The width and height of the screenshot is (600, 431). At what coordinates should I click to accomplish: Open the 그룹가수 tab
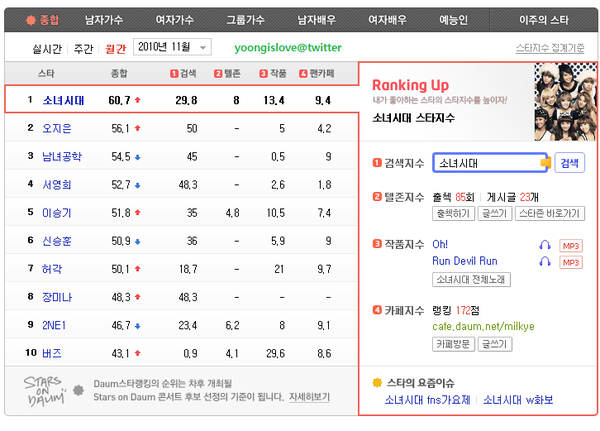(245, 20)
